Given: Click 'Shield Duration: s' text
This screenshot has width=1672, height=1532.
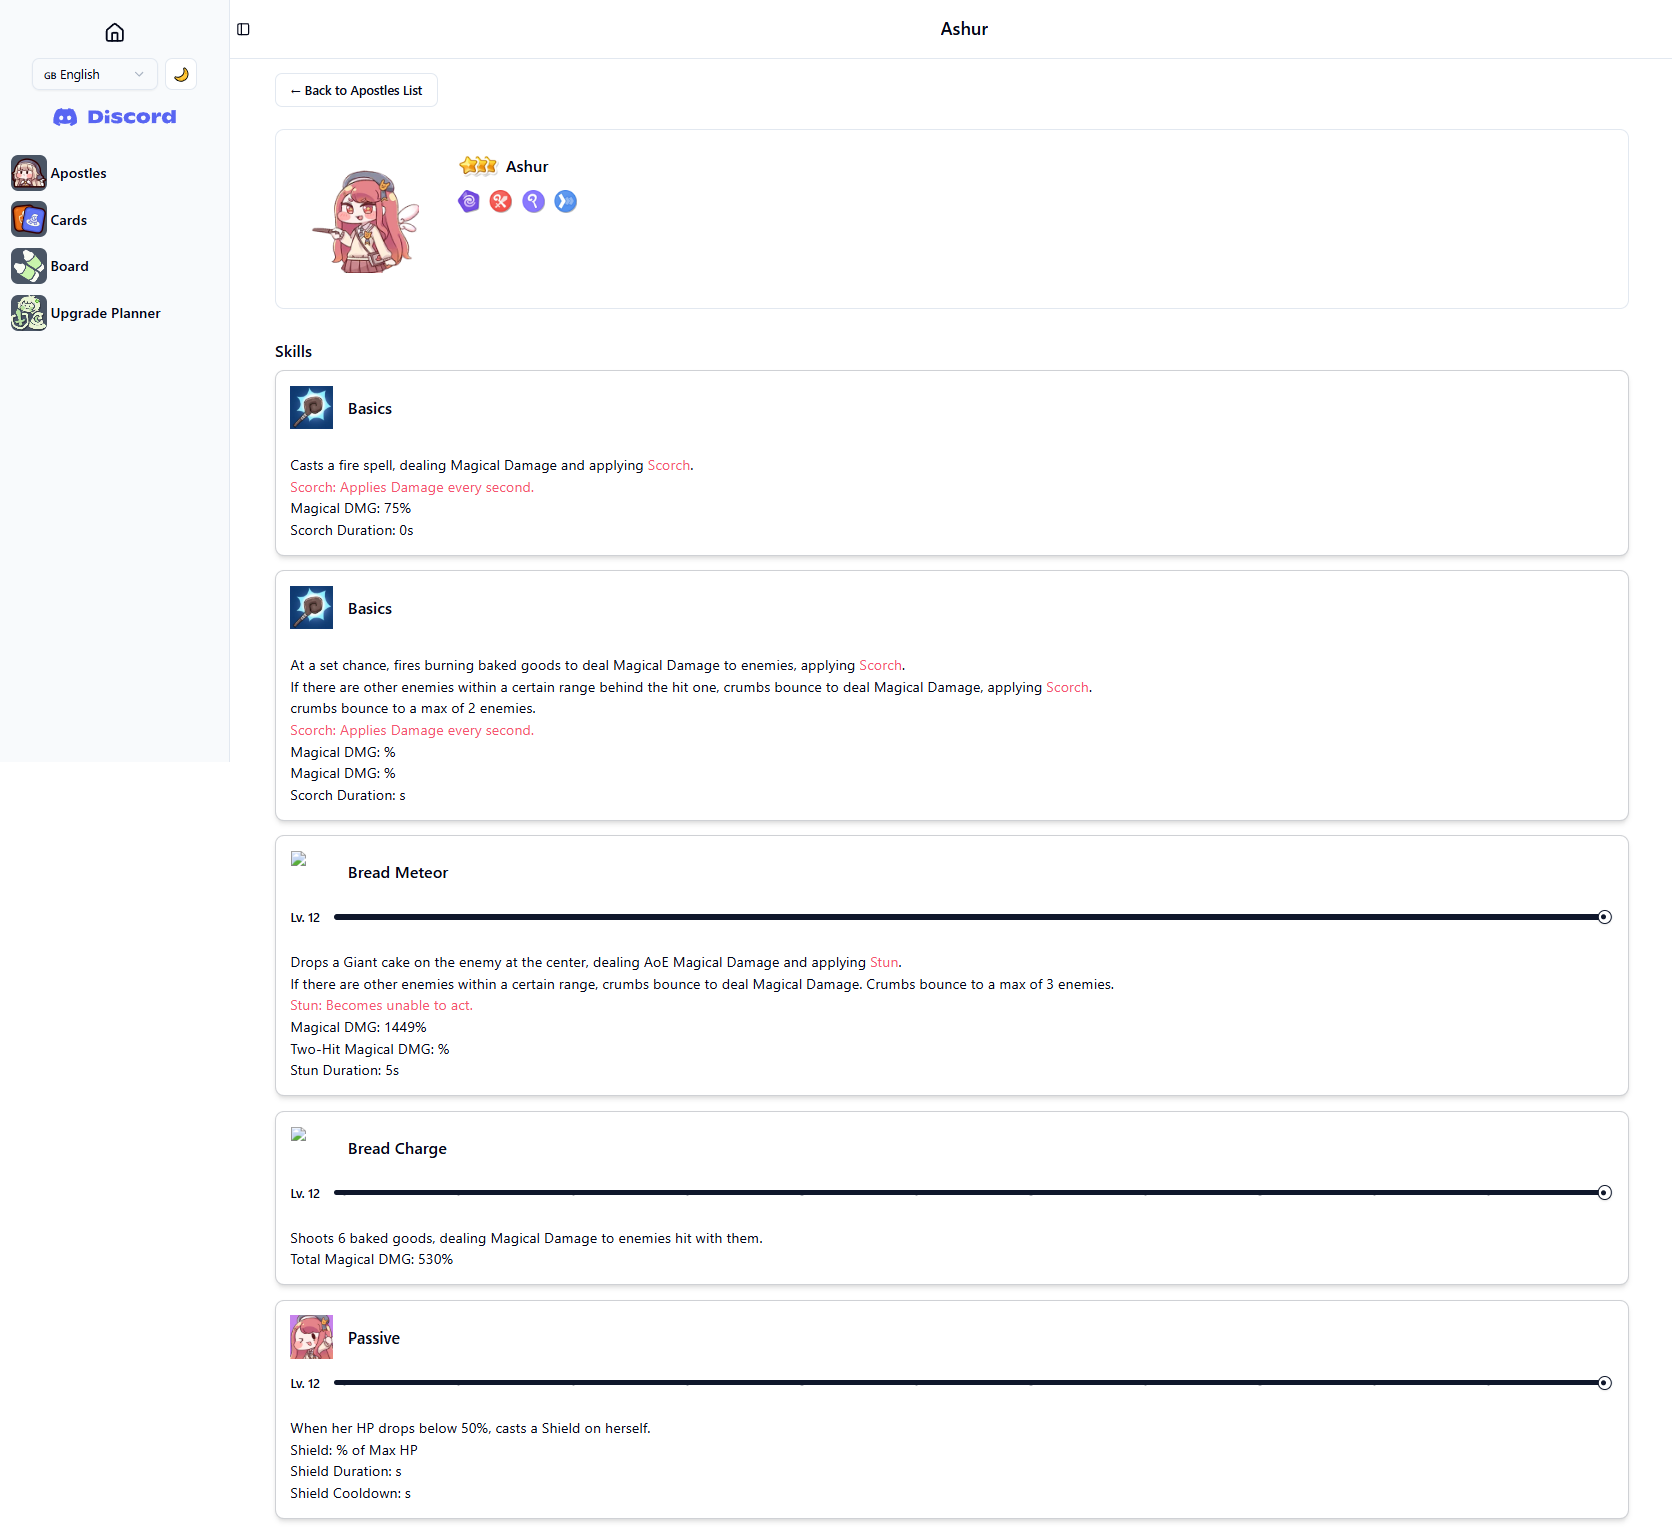Looking at the screenshot, I should [346, 1472].
